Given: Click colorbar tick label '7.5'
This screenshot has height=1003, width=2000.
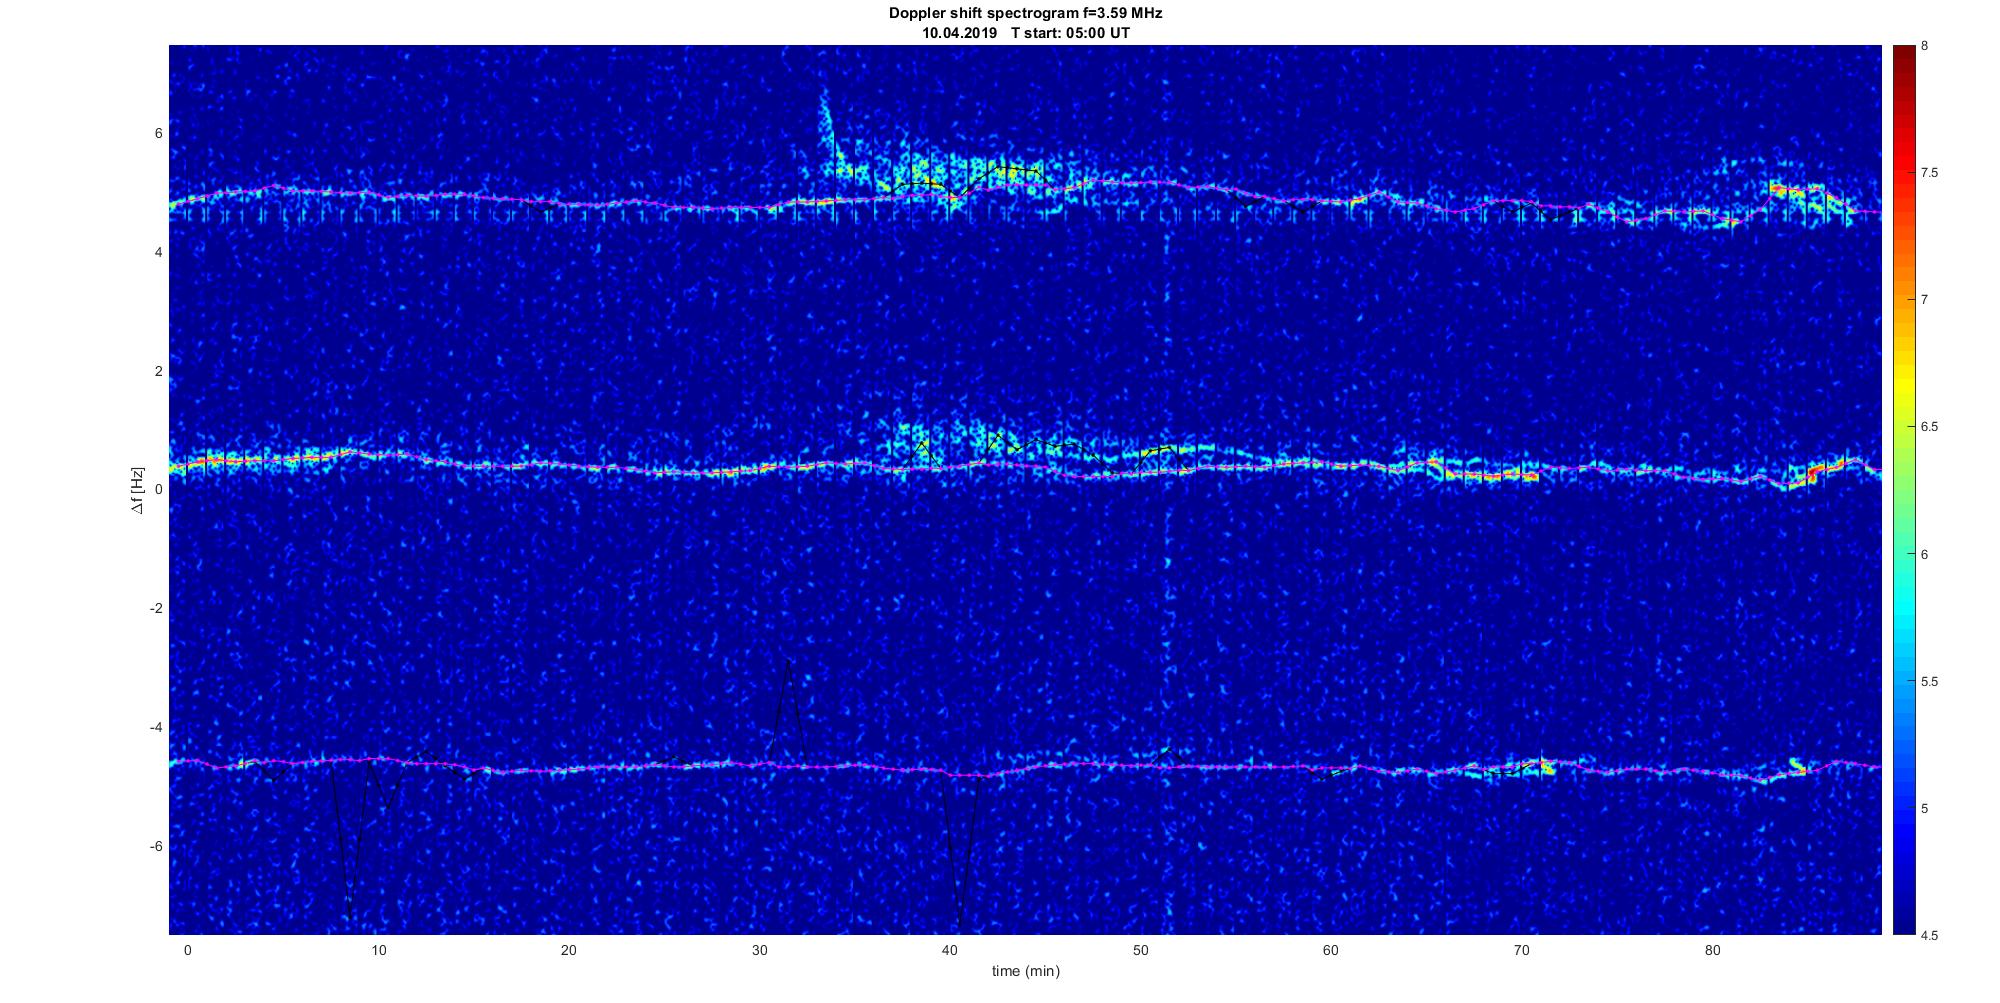Looking at the screenshot, I should [1929, 173].
